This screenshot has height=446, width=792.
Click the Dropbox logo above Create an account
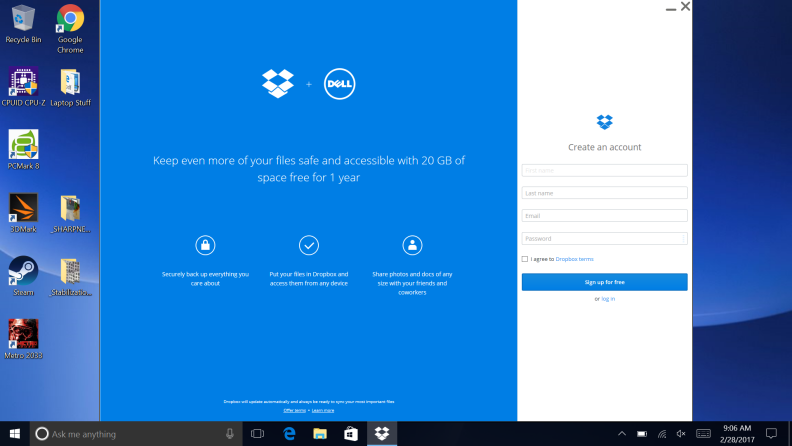[x=605, y=122]
